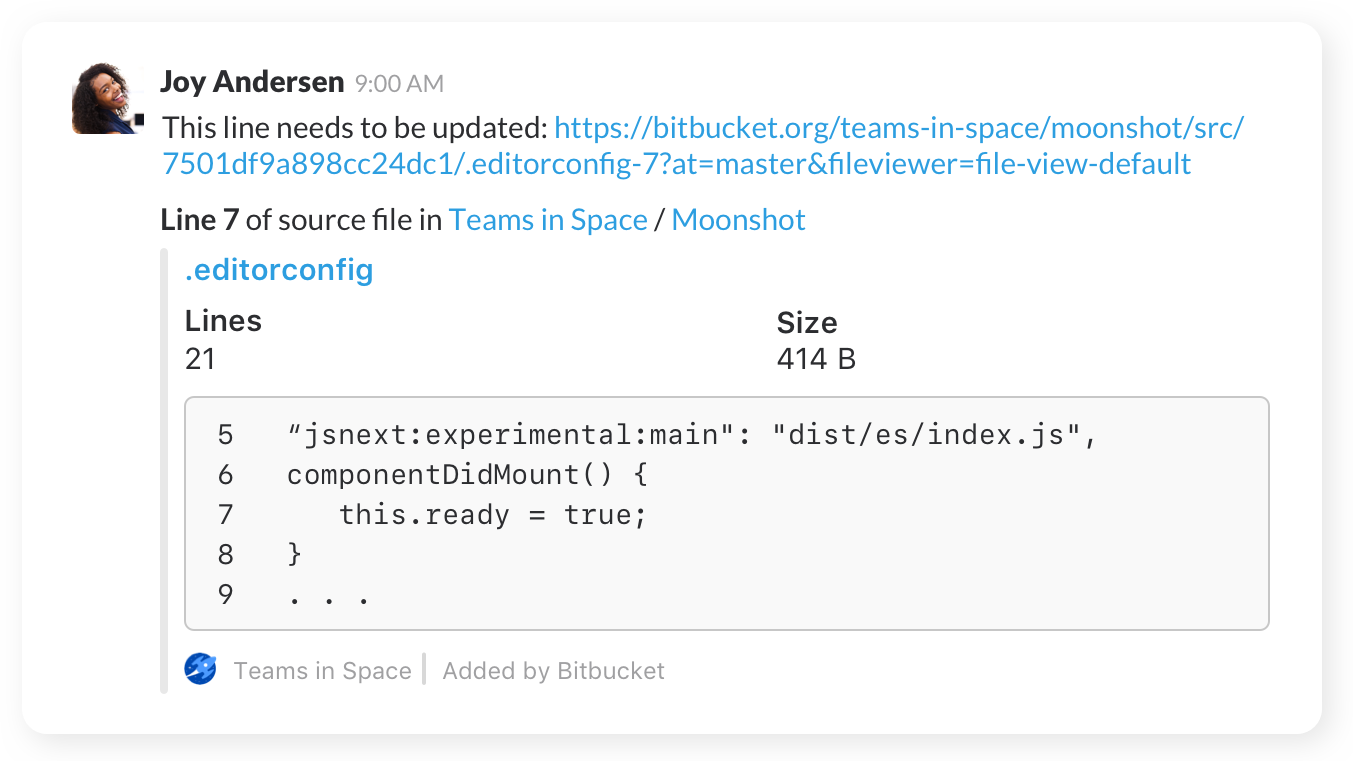The height and width of the screenshot is (761, 1353).
Task: Click the Teams in Space project link
Action: coord(547,219)
